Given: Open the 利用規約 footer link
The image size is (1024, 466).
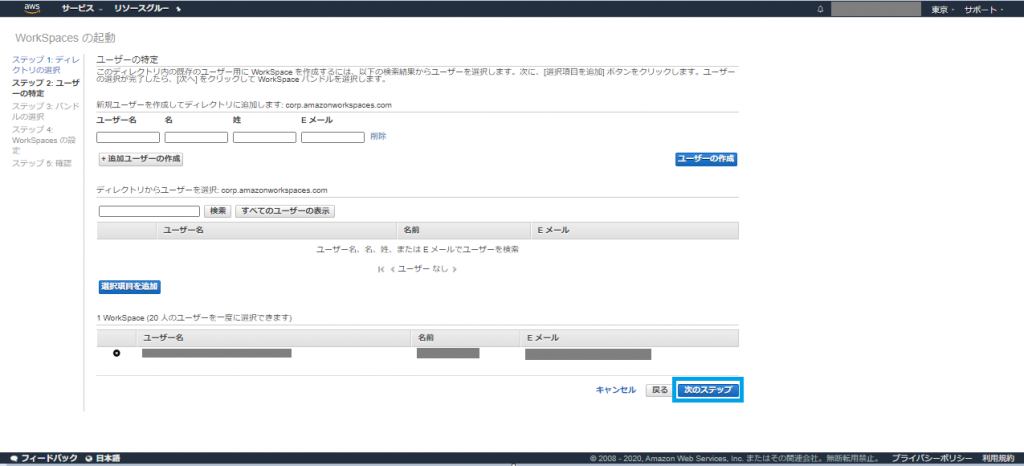Looking at the screenshot, I should click(x=999, y=458).
